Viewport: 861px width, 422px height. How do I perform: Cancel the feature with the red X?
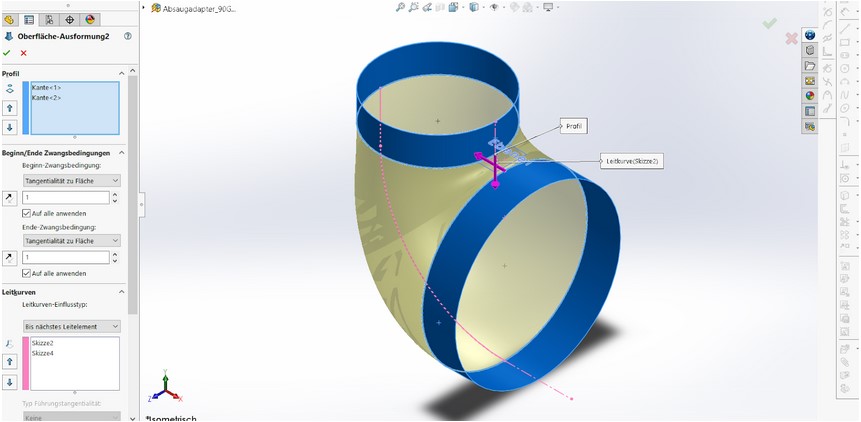click(23, 53)
